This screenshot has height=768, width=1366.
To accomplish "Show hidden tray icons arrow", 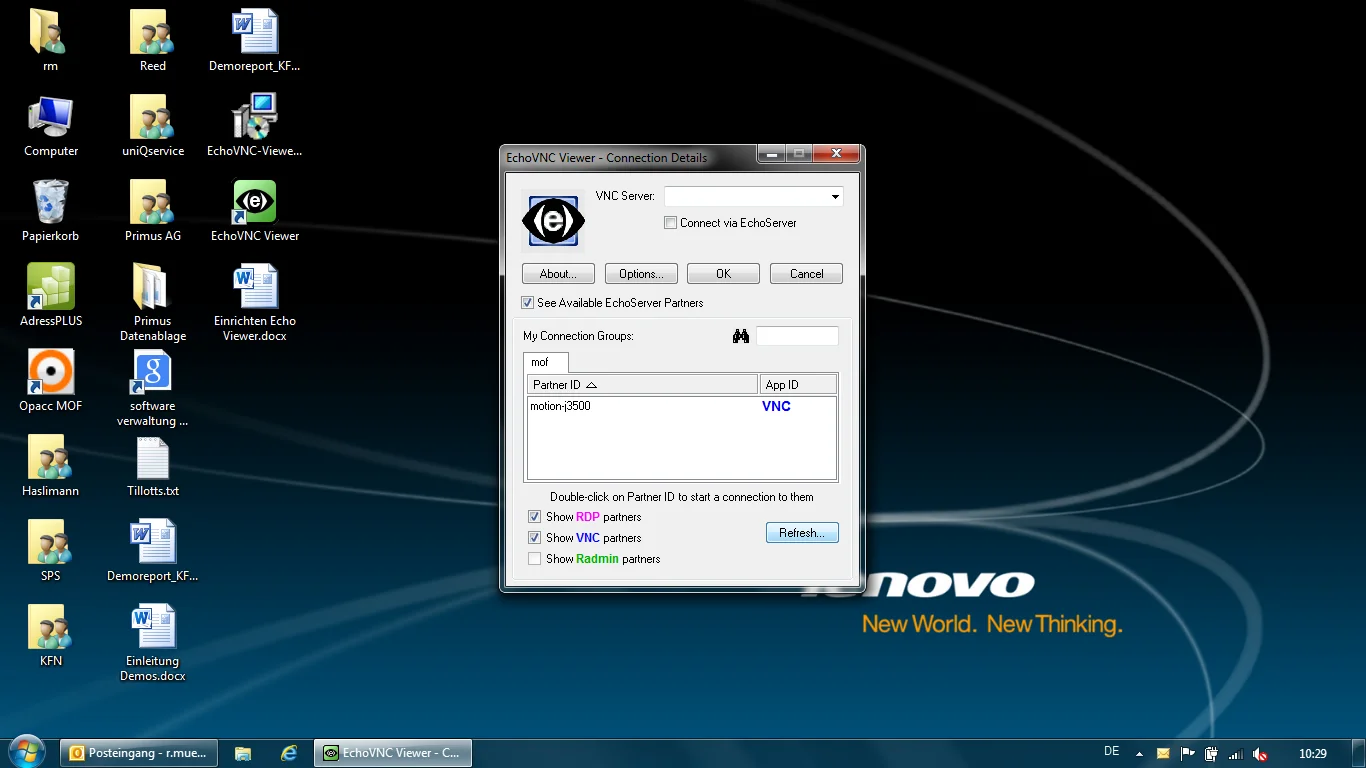I will point(1137,754).
